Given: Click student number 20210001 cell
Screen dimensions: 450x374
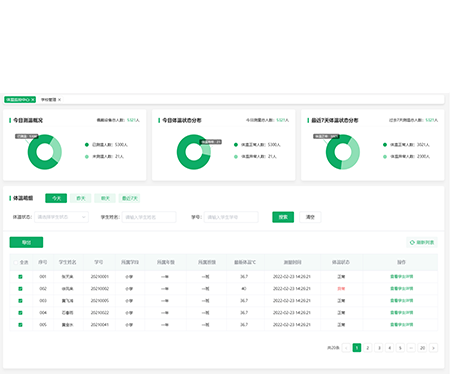Looking at the screenshot, I should [100, 277].
